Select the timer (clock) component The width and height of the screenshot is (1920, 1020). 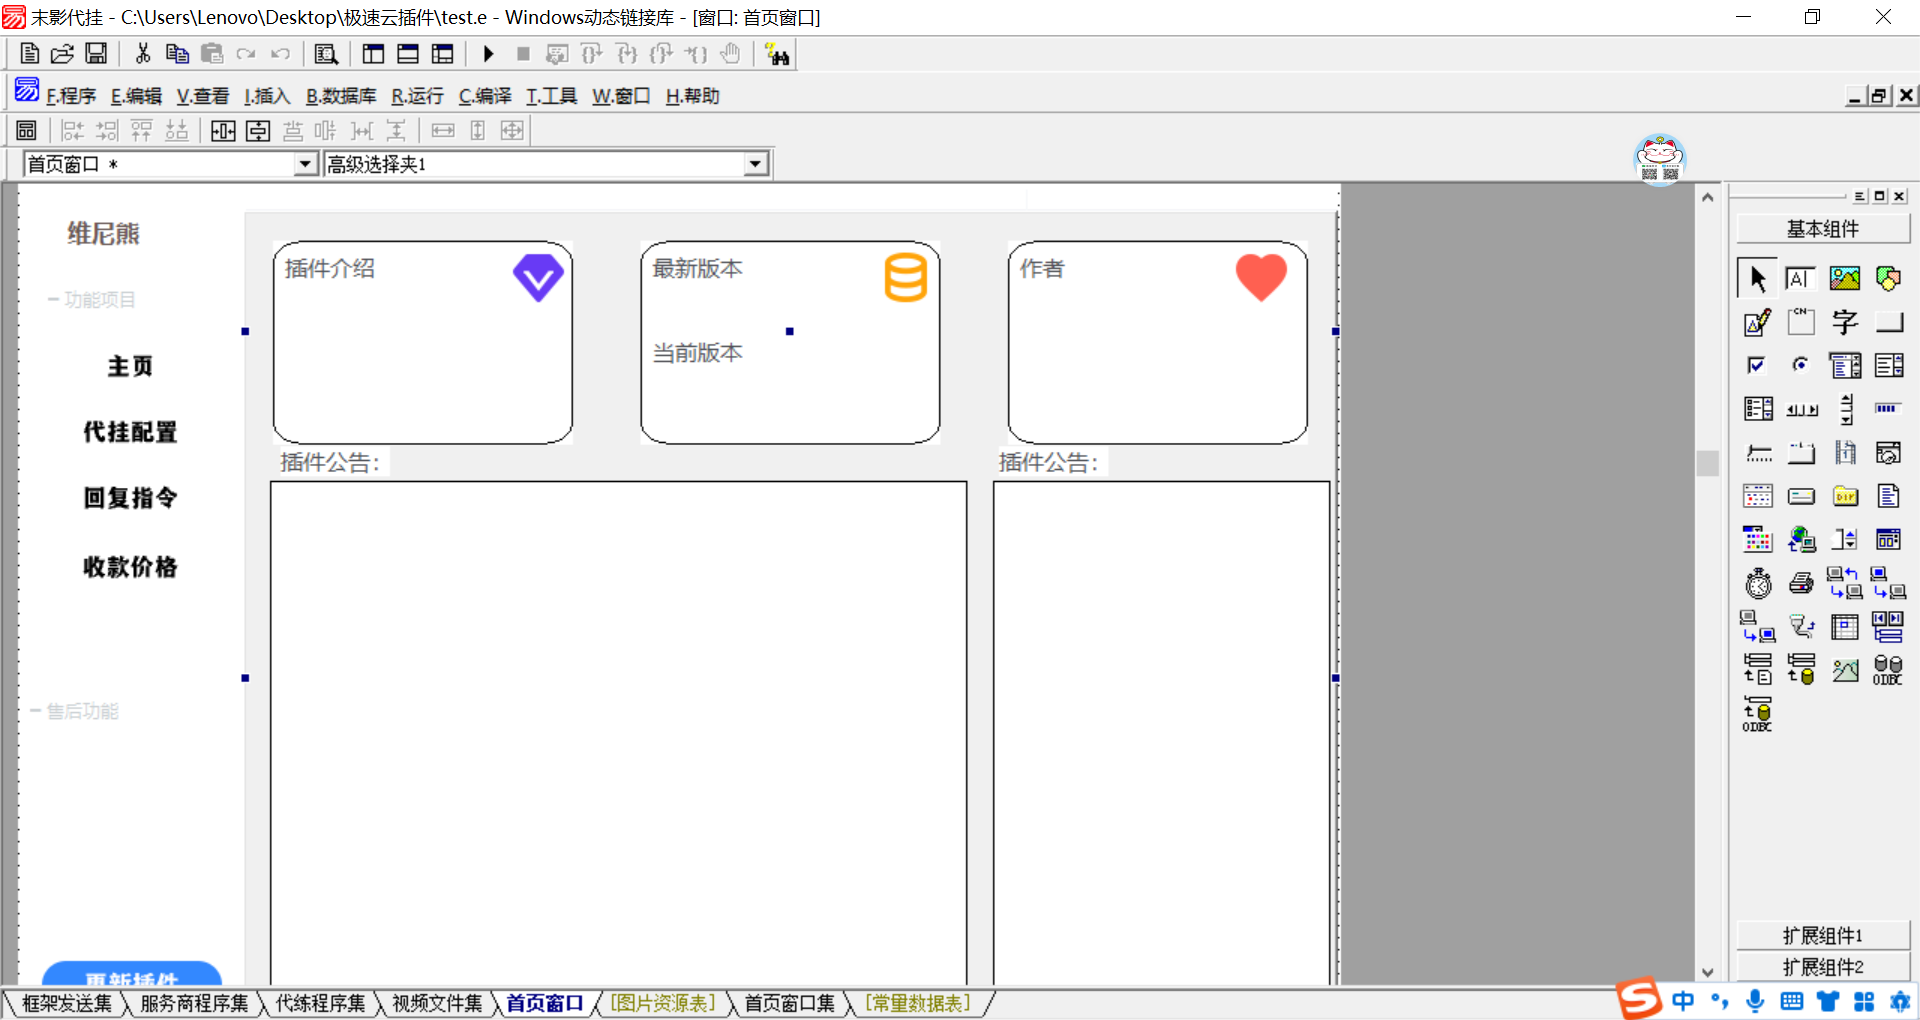1758,583
